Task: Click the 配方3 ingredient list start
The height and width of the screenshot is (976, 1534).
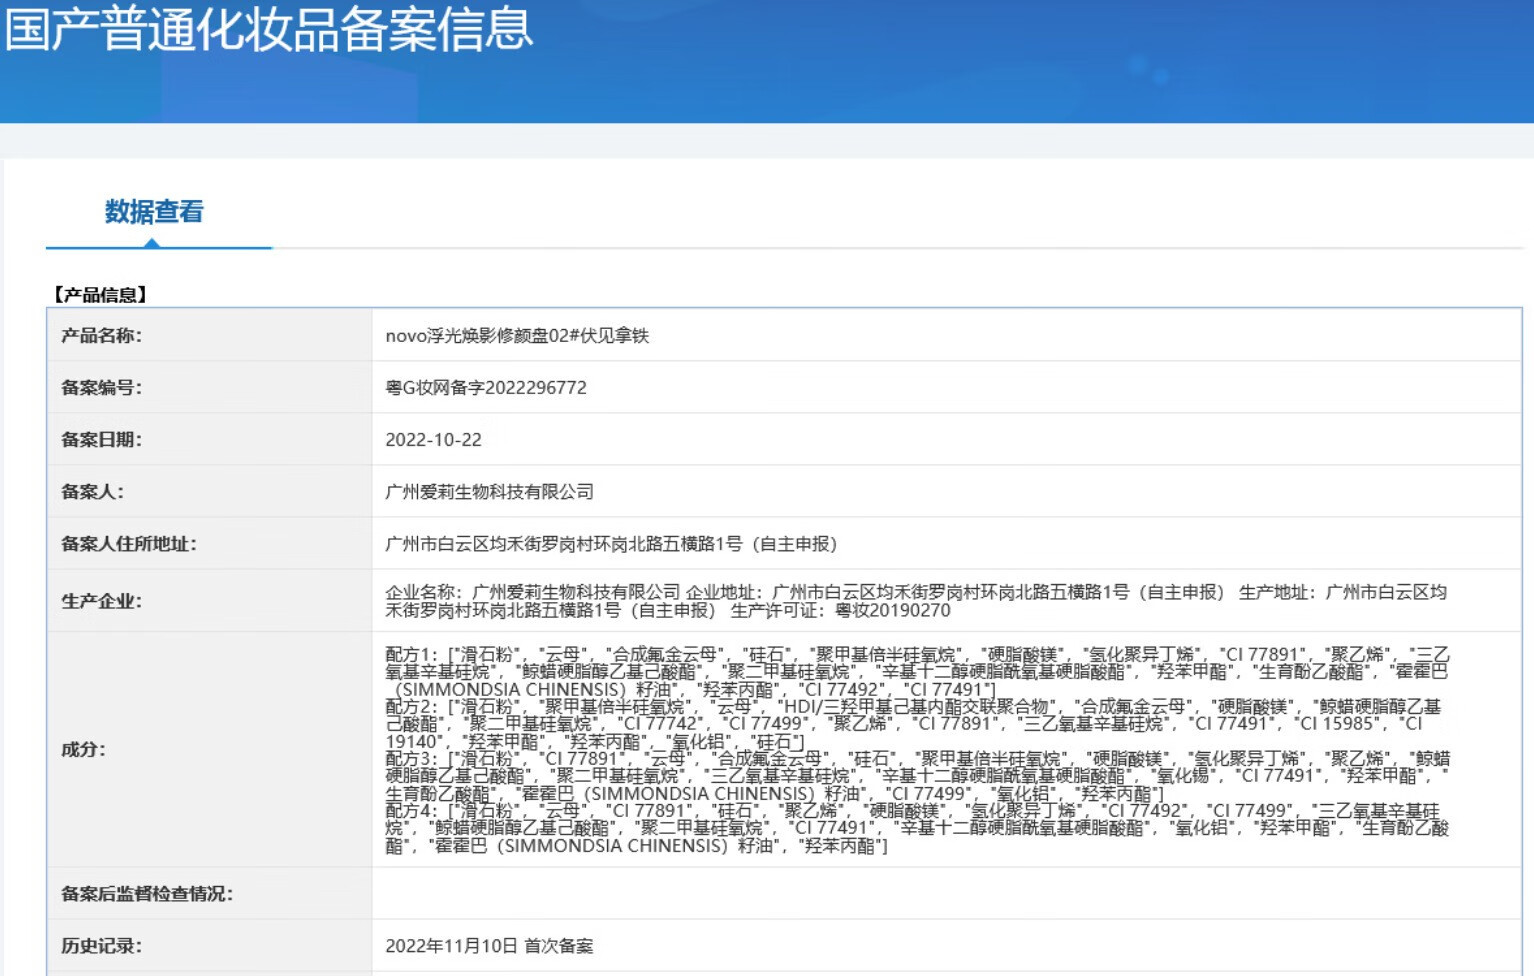Action: [410, 759]
